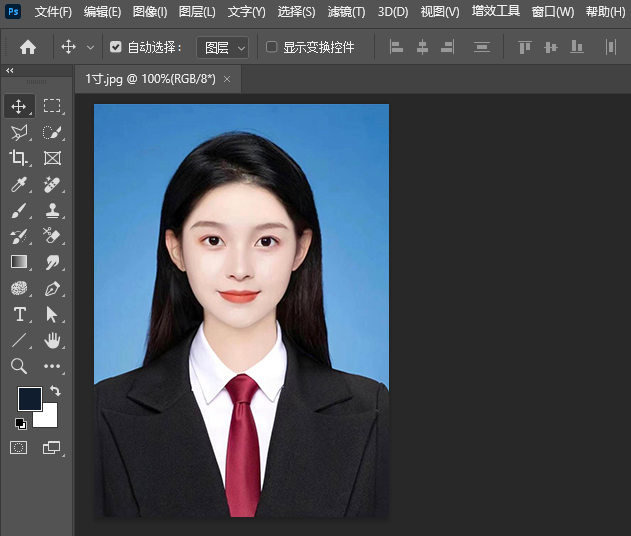
Task: Open the 帮助(H) menu
Action: coord(606,12)
